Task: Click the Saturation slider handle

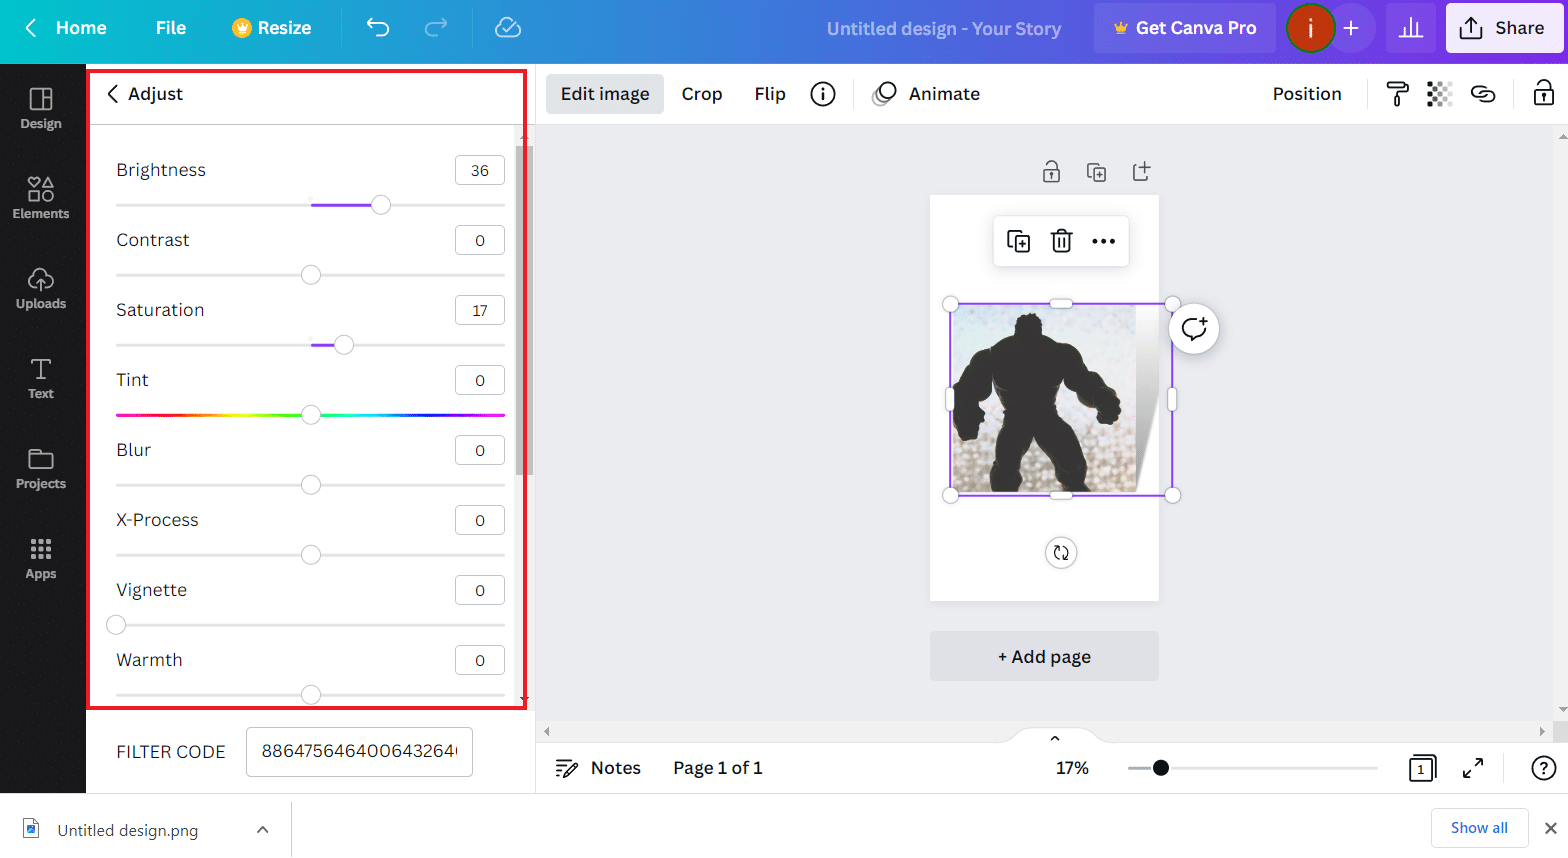Action: point(344,345)
